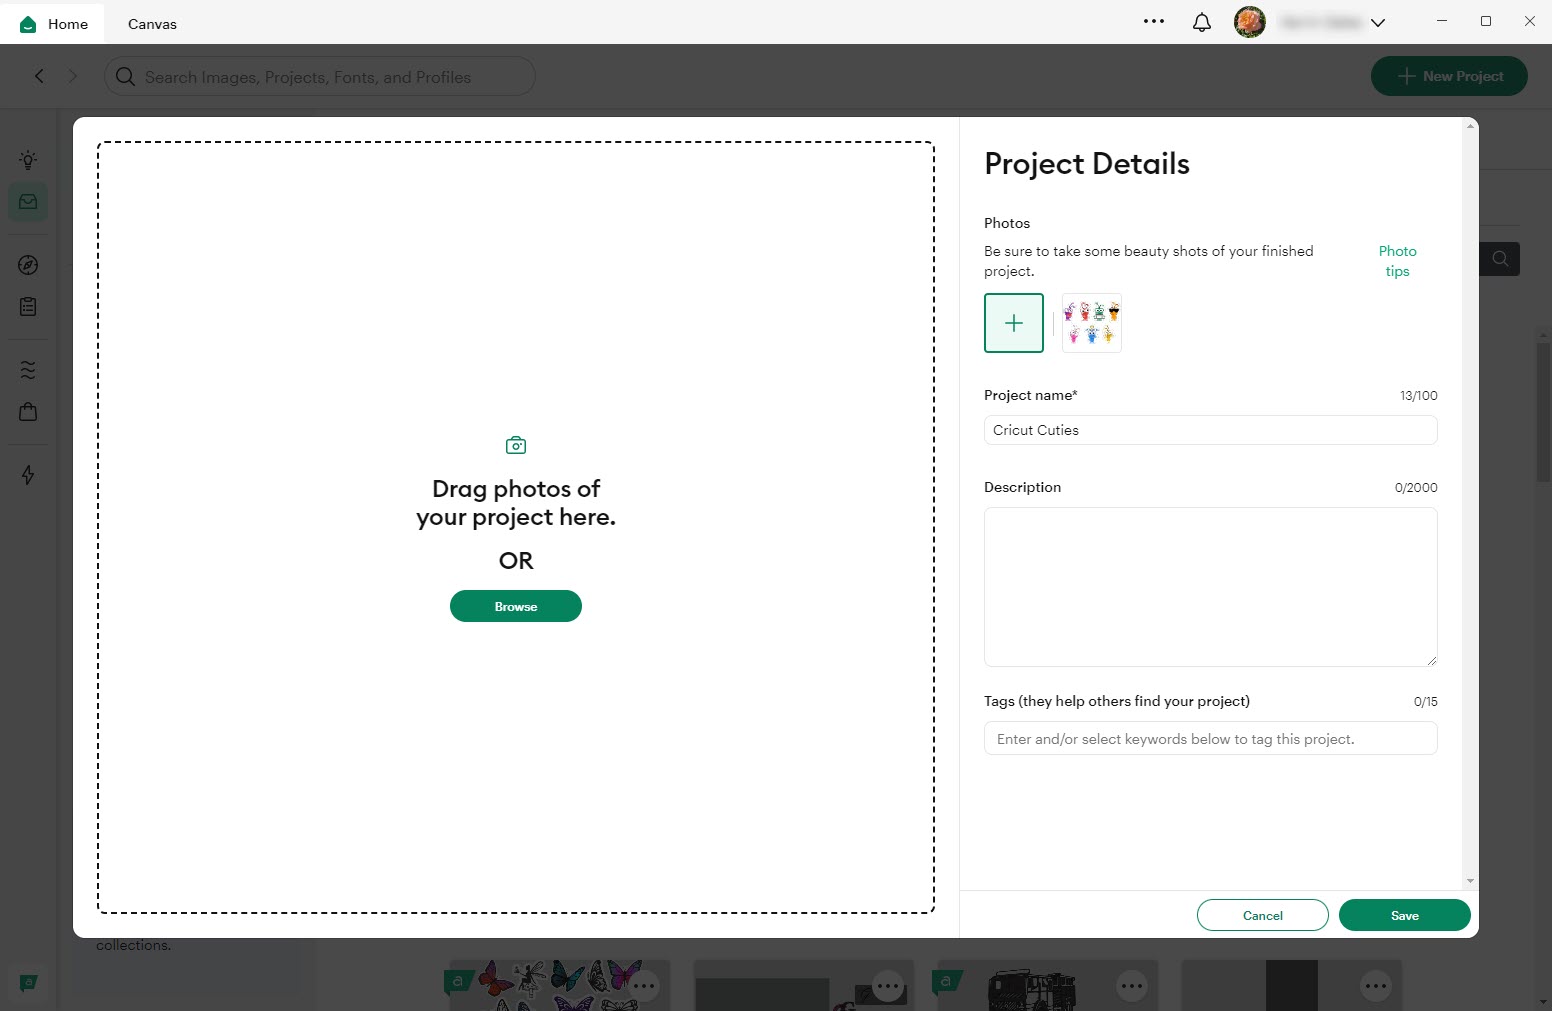The height and width of the screenshot is (1011, 1552).
Task: Open the Photo tips link
Action: 1397,261
